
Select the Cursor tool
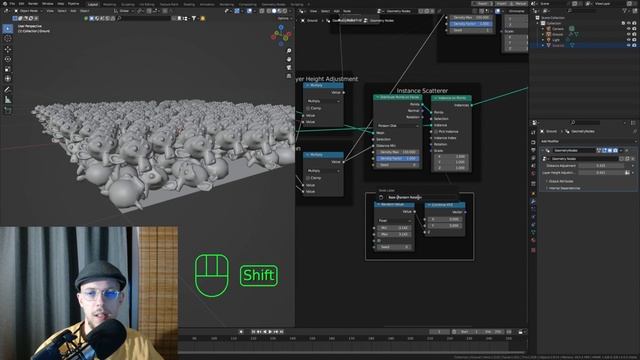[x=8, y=39]
